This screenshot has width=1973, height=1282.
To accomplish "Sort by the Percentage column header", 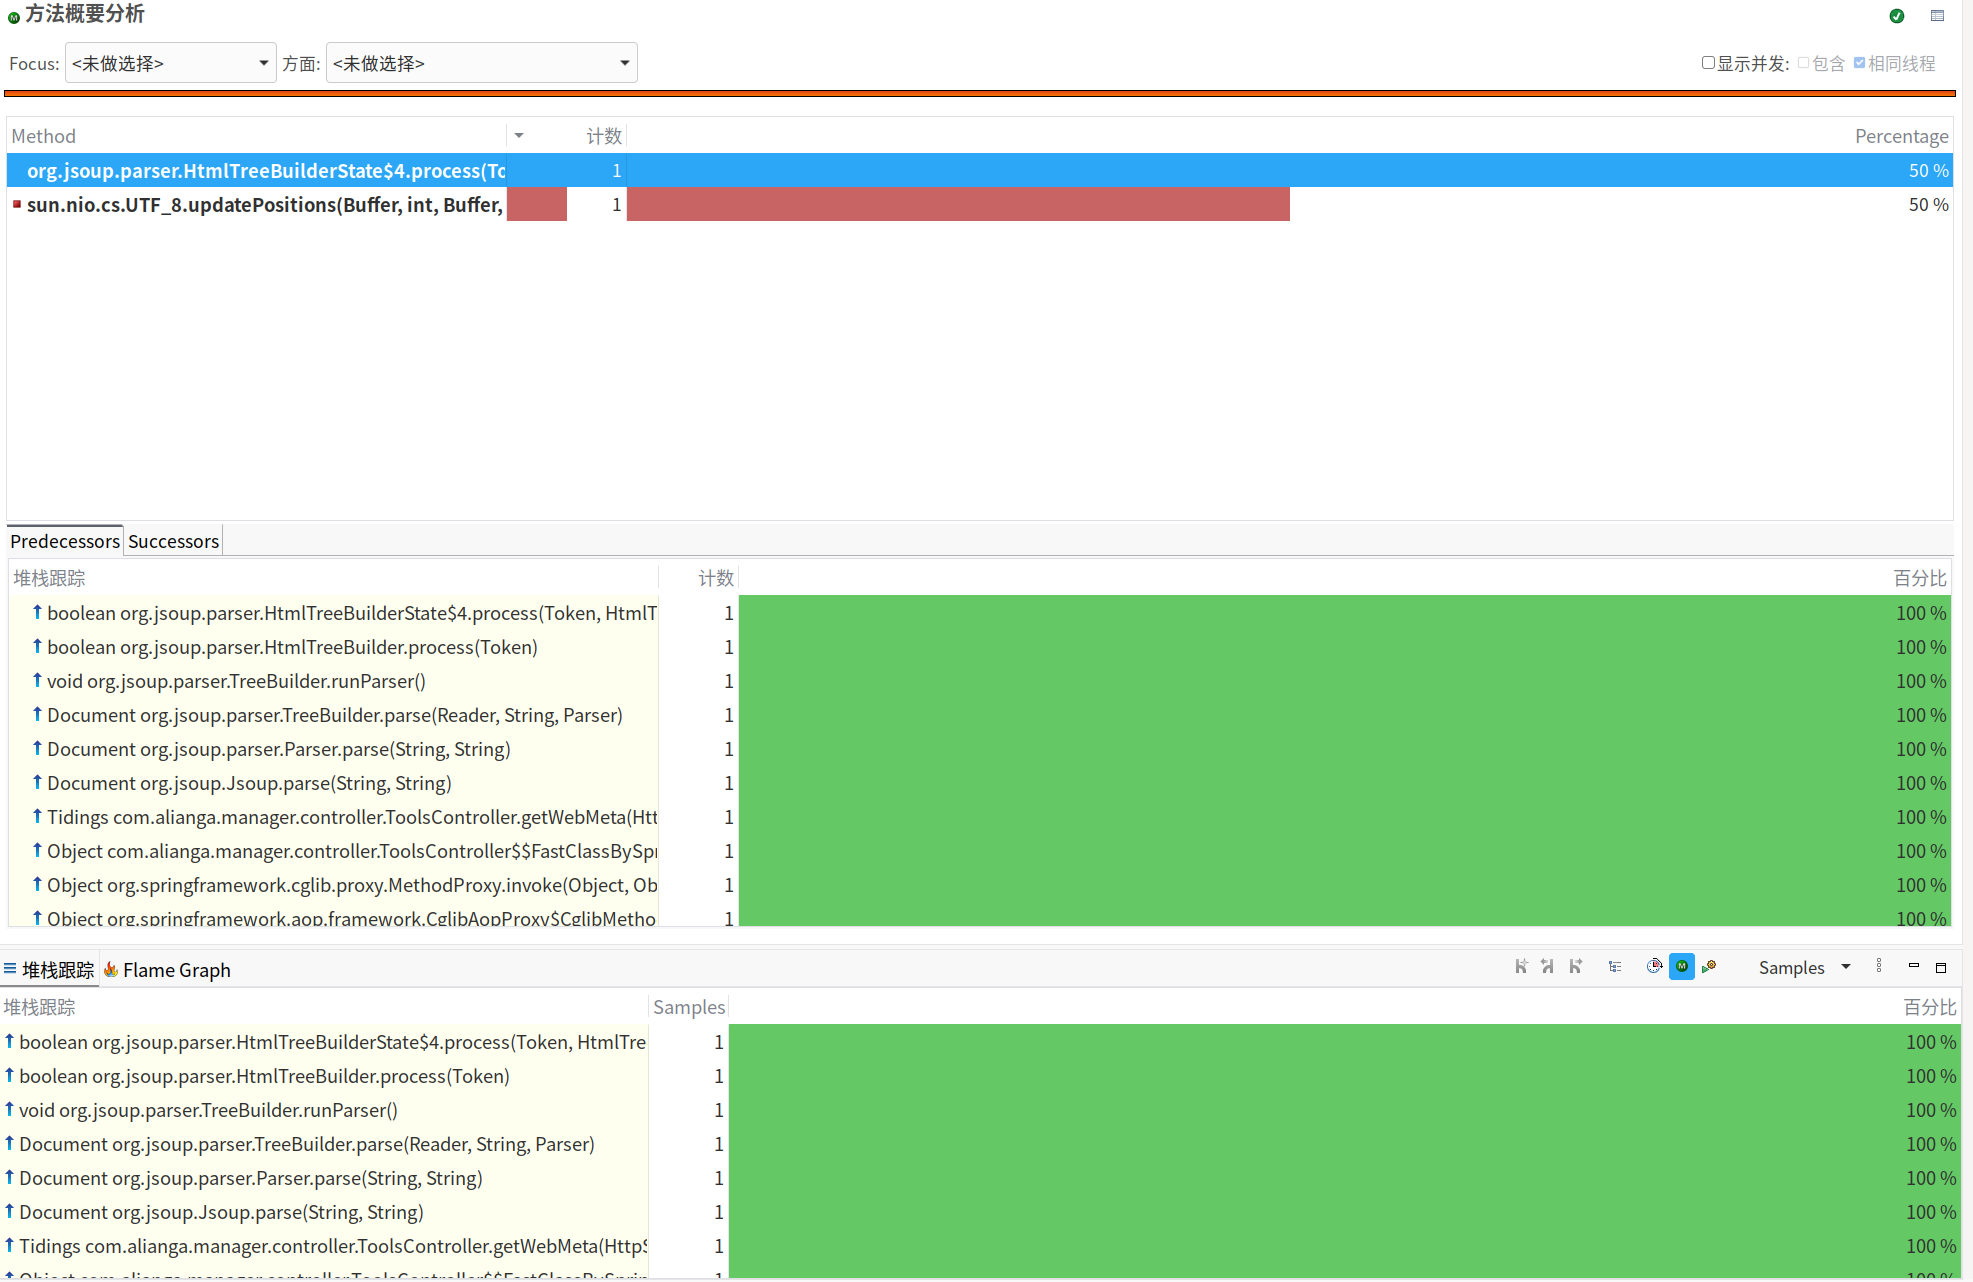I will tap(1900, 136).
